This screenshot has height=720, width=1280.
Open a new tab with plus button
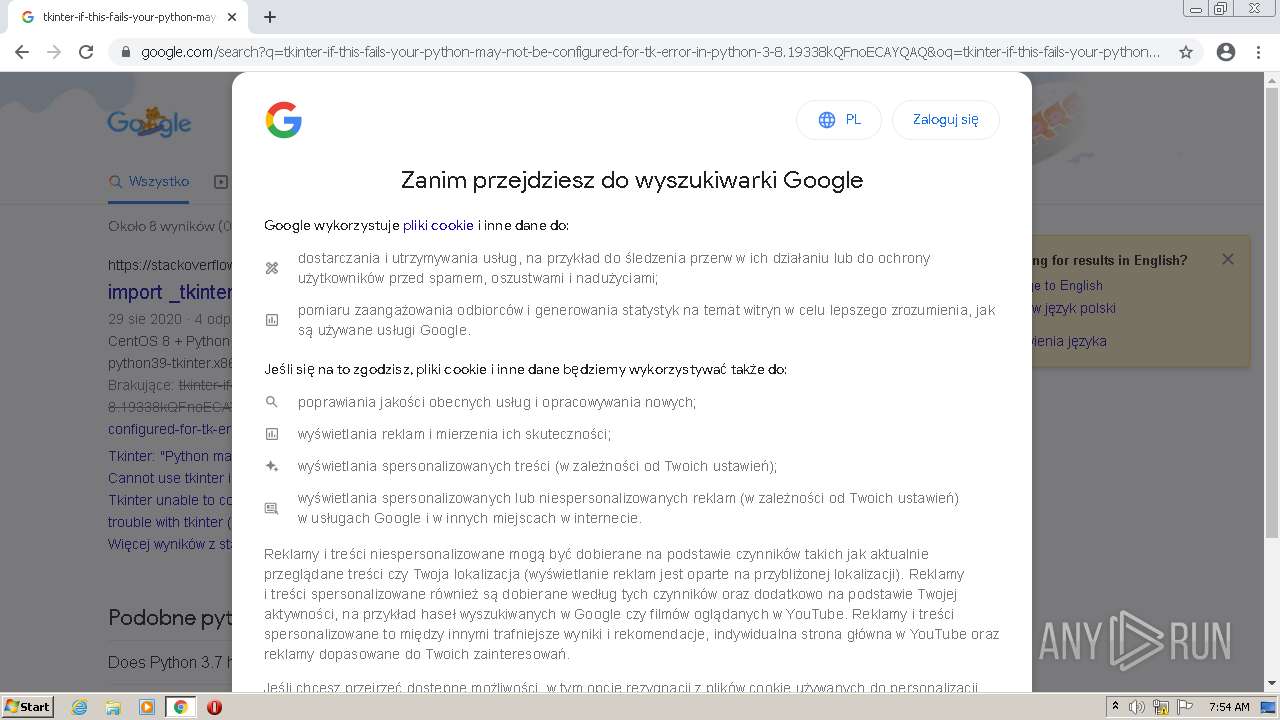(270, 17)
